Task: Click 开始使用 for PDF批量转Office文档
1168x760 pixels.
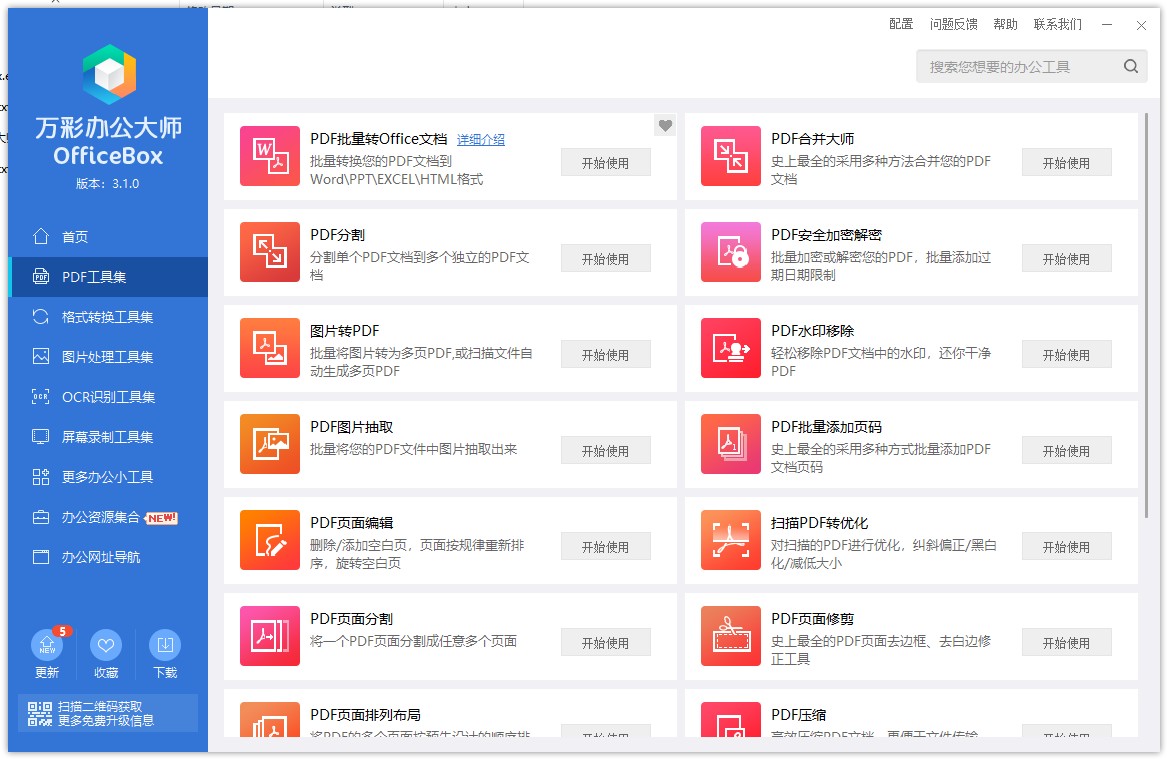Action: [606, 162]
